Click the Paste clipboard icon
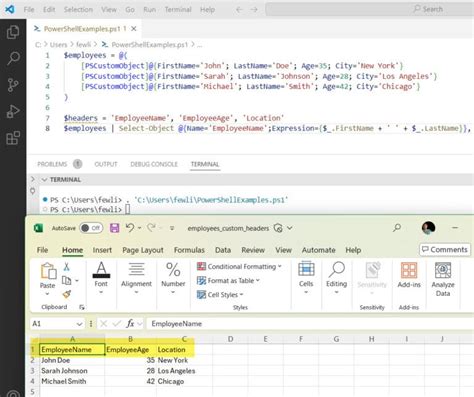Screen dimensions: 474x397 coord(48,271)
